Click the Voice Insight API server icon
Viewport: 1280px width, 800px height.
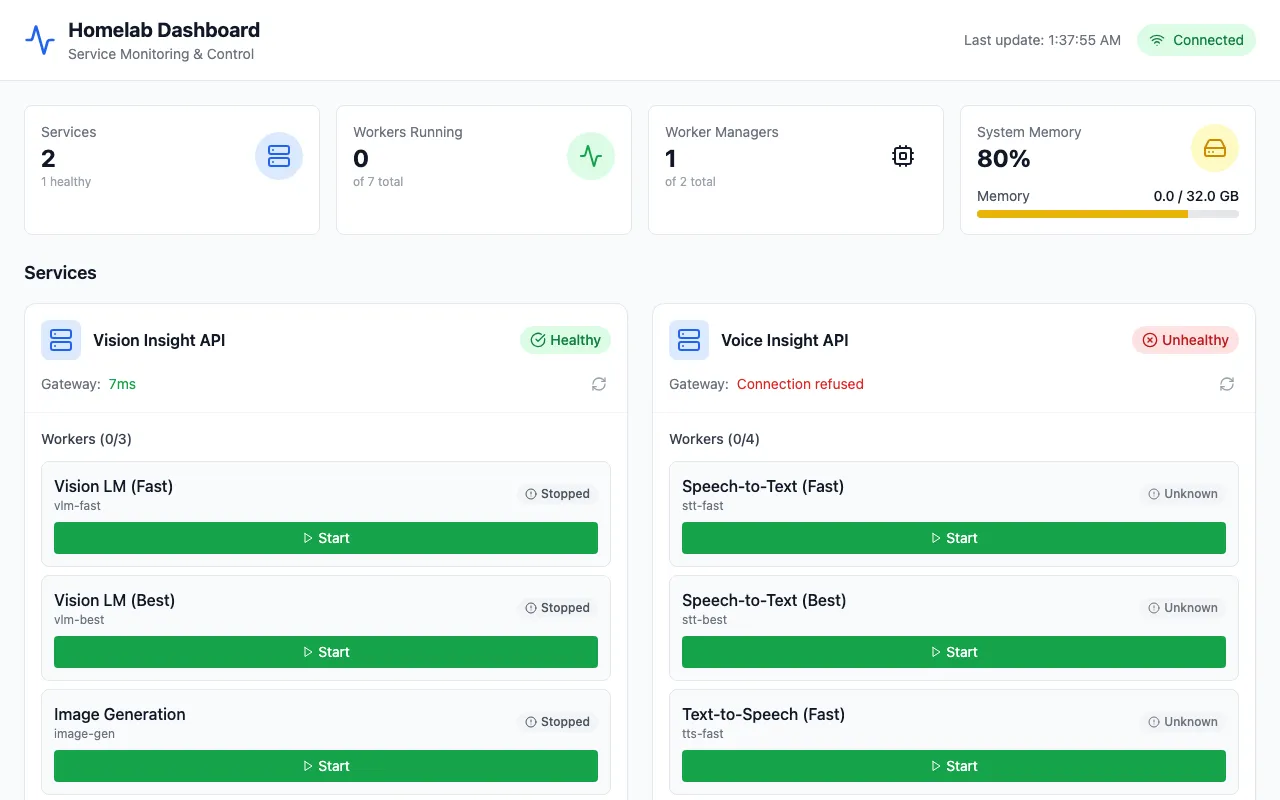tap(689, 340)
